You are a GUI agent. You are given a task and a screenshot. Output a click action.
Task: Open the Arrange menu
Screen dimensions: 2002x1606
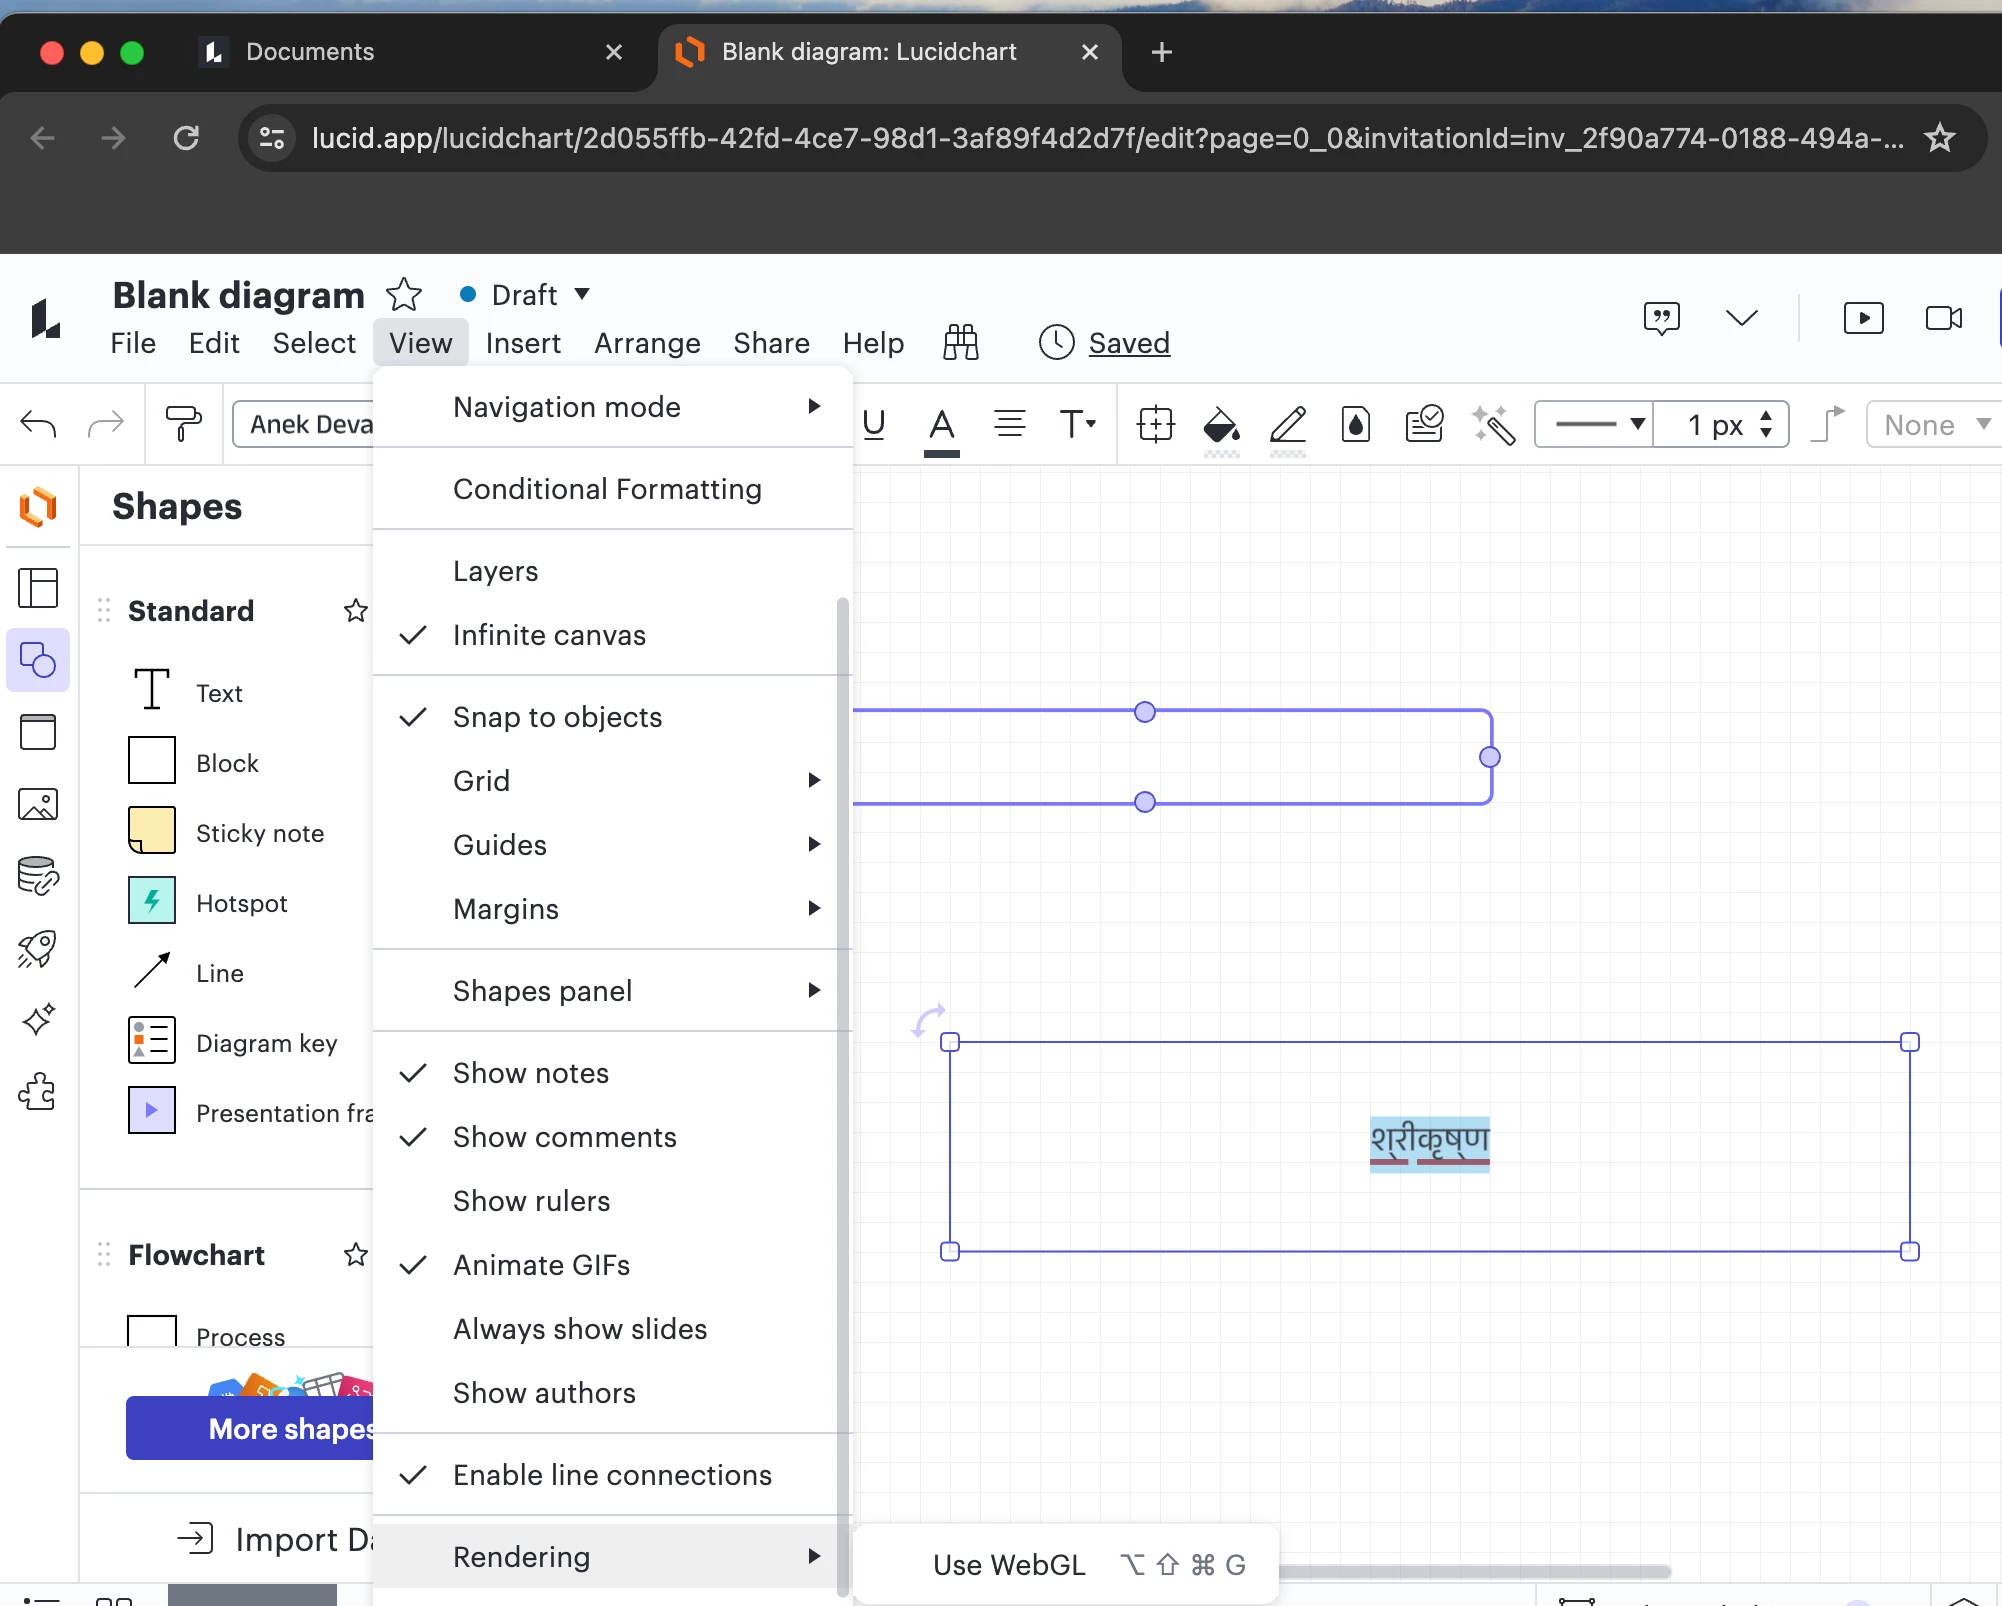click(x=647, y=343)
